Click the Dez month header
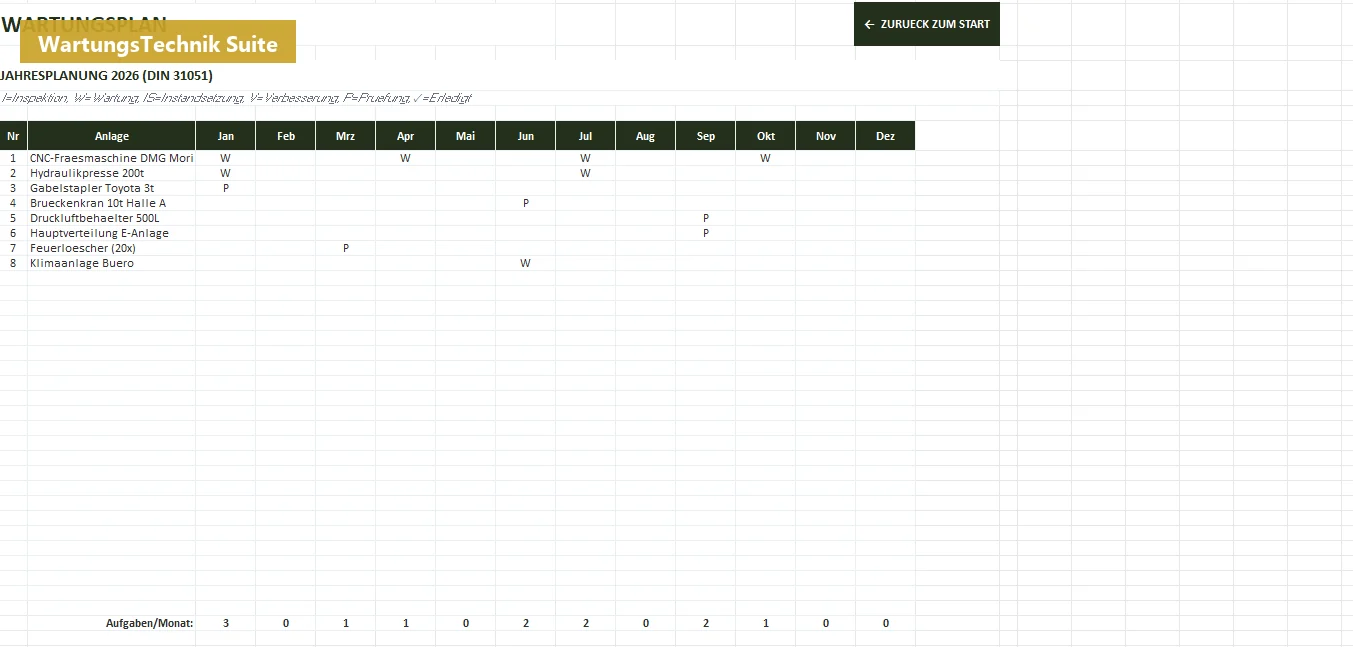 (x=886, y=136)
